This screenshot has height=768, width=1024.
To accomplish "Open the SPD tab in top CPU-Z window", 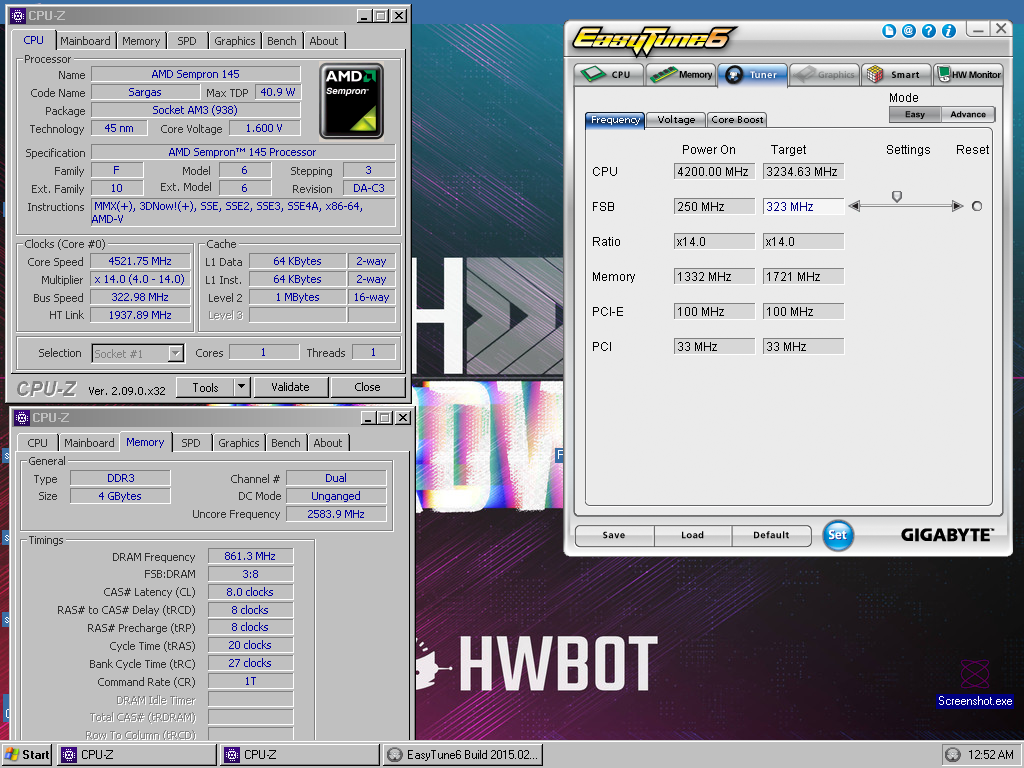I will (187, 40).
